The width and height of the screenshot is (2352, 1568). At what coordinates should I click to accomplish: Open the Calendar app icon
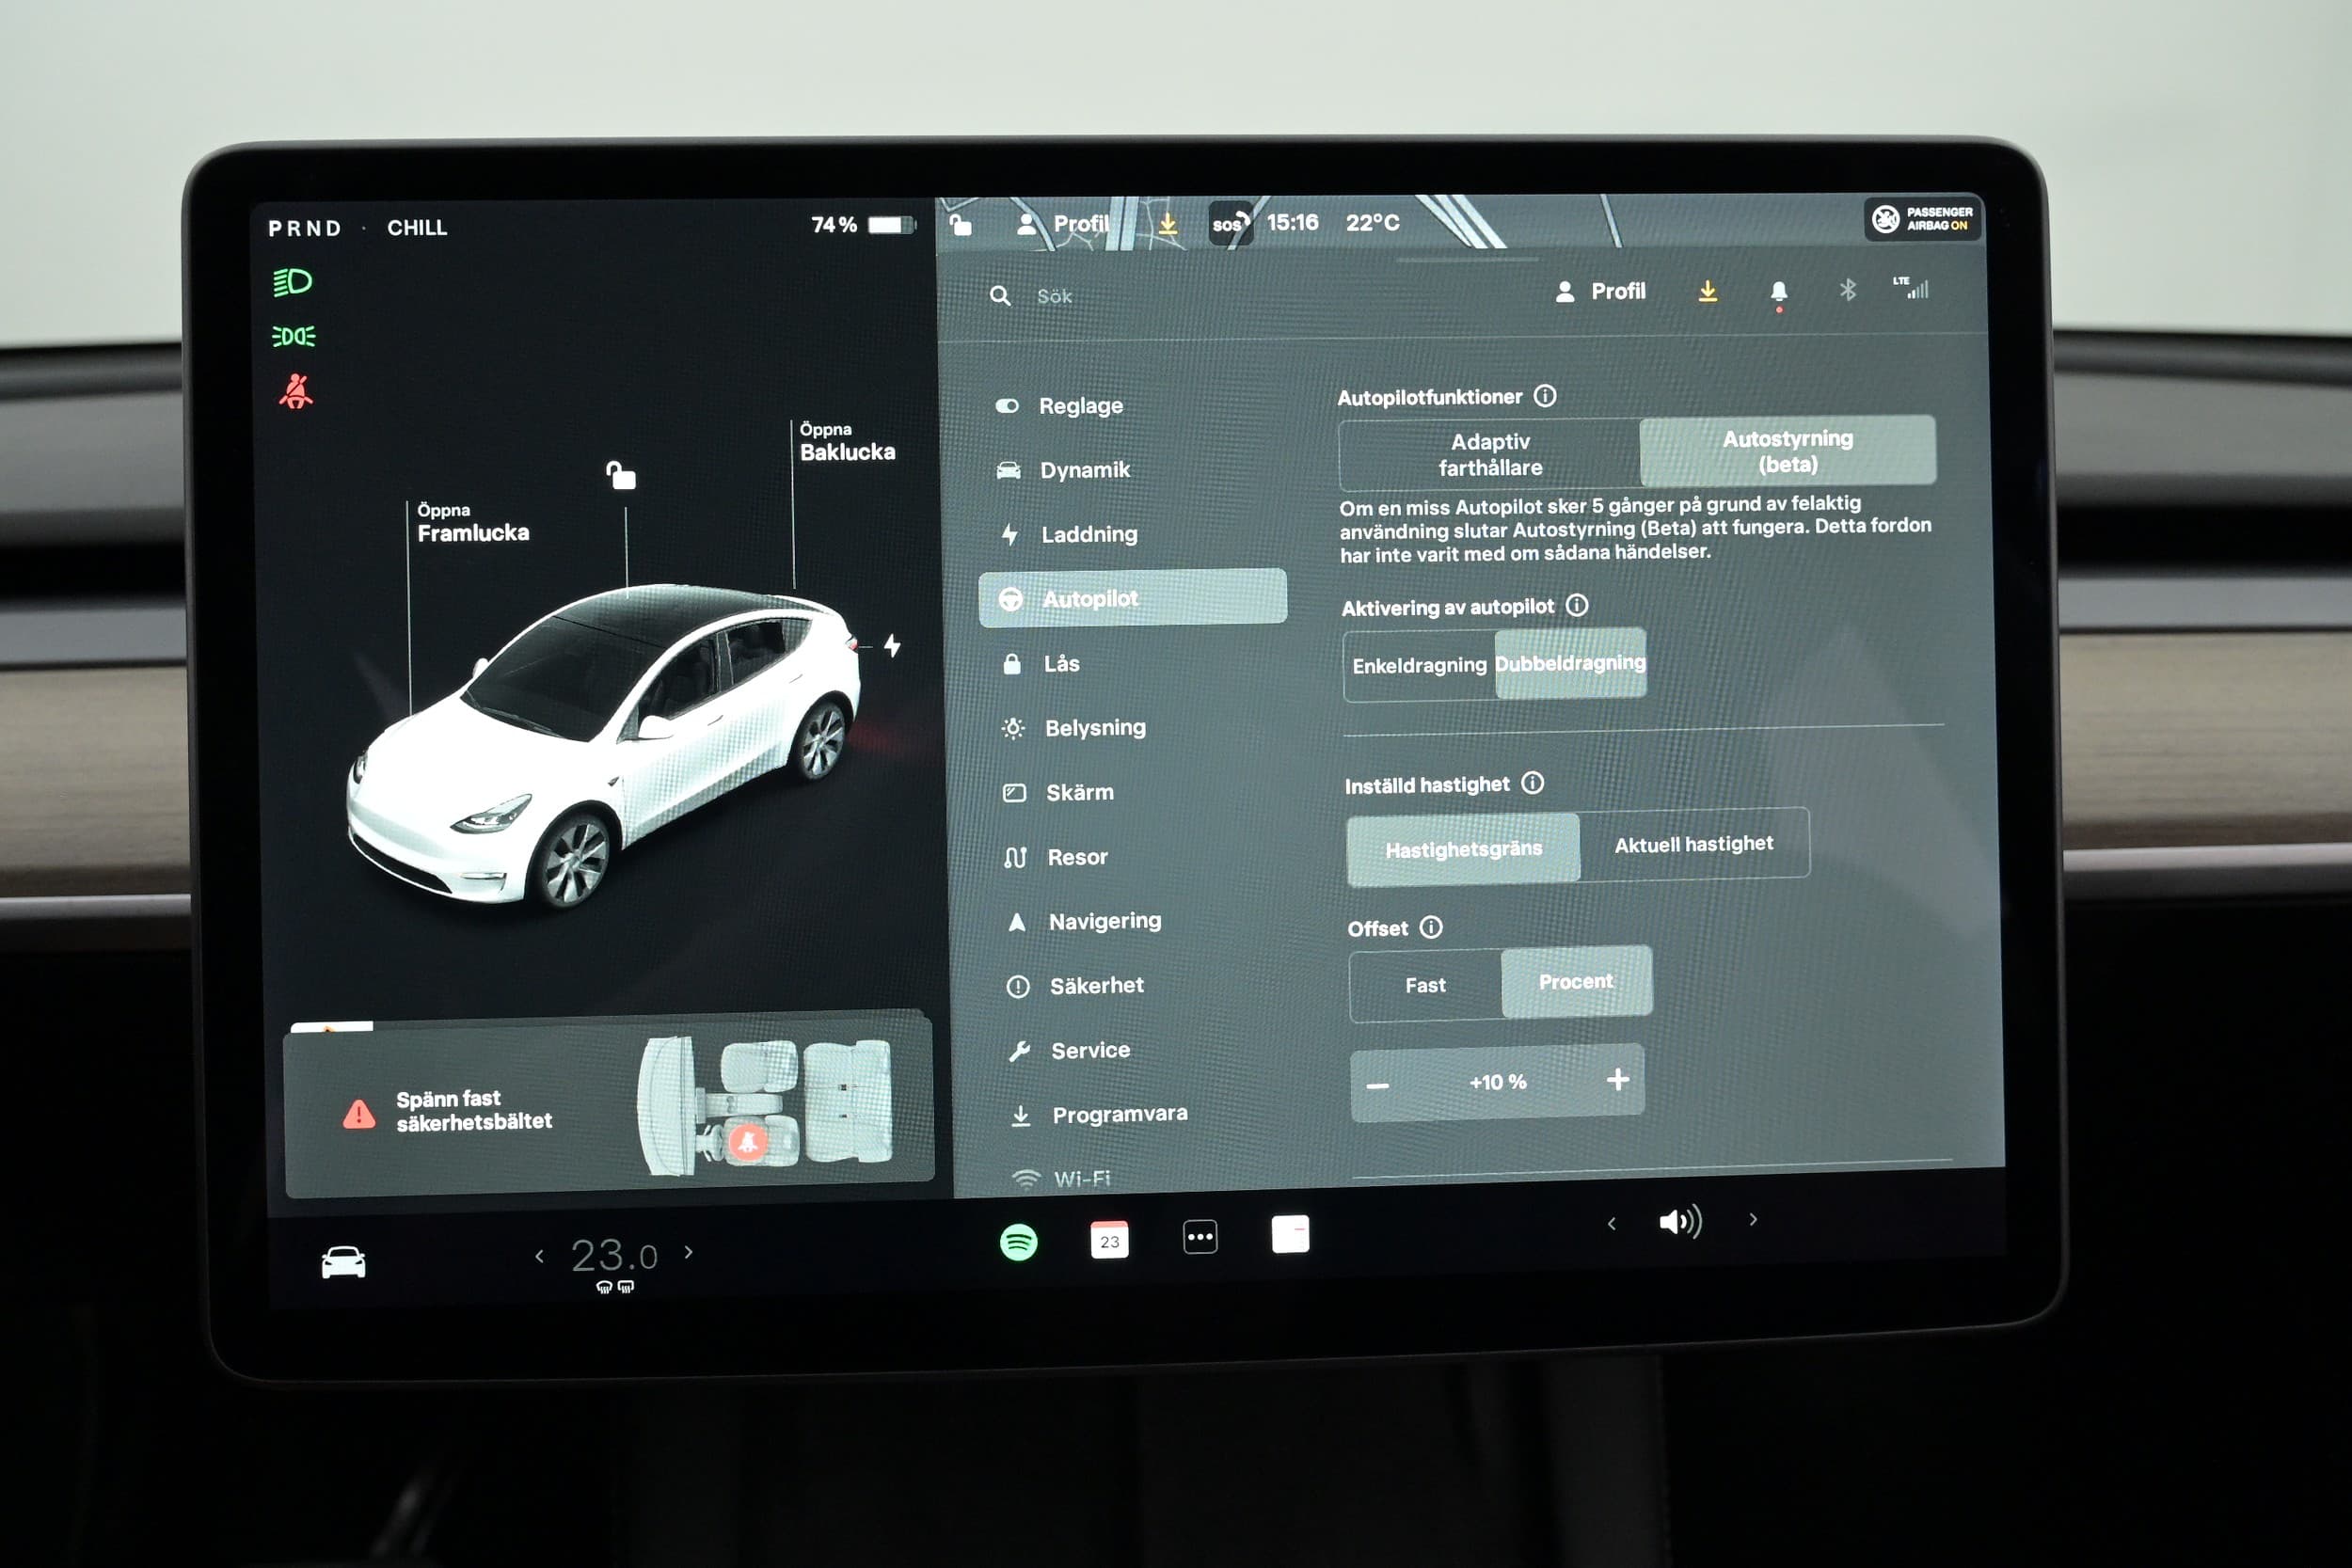coord(1109,1240)
